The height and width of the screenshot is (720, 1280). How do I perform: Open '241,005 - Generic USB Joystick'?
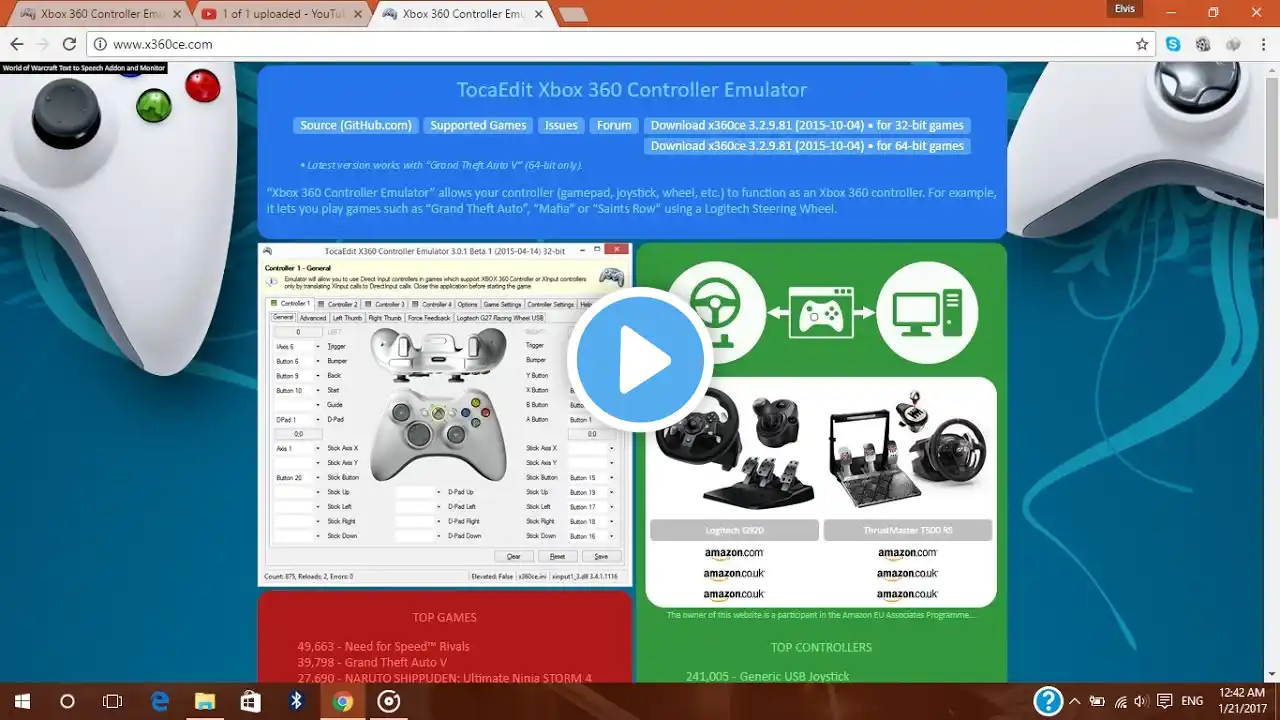pyautogui.click(x=768, y=676)
